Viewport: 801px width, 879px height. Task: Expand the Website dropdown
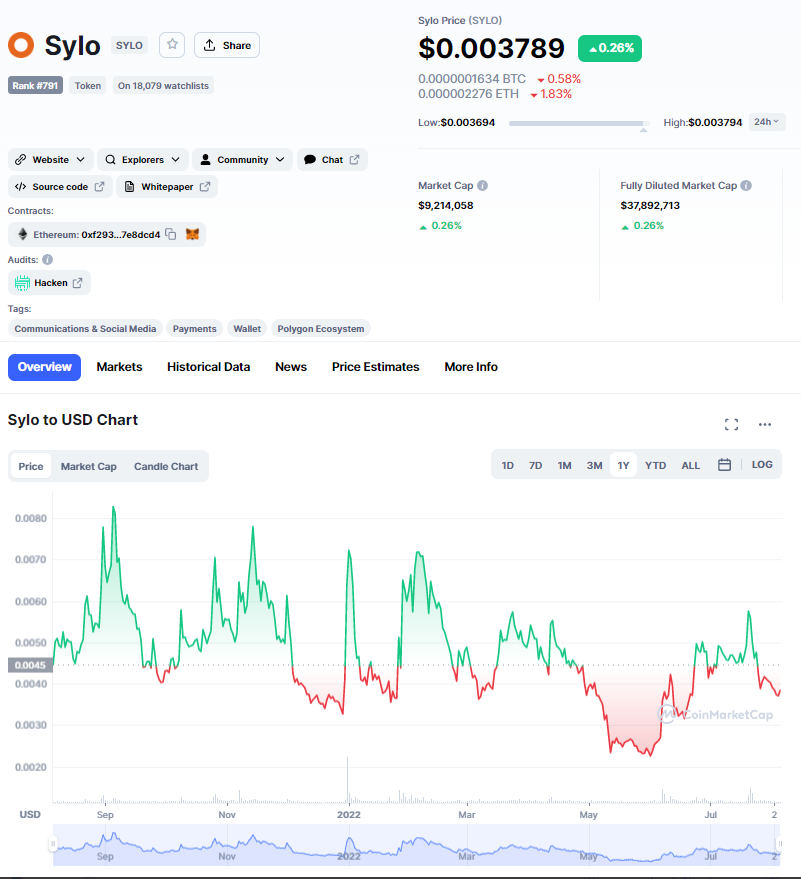point(51,160)
